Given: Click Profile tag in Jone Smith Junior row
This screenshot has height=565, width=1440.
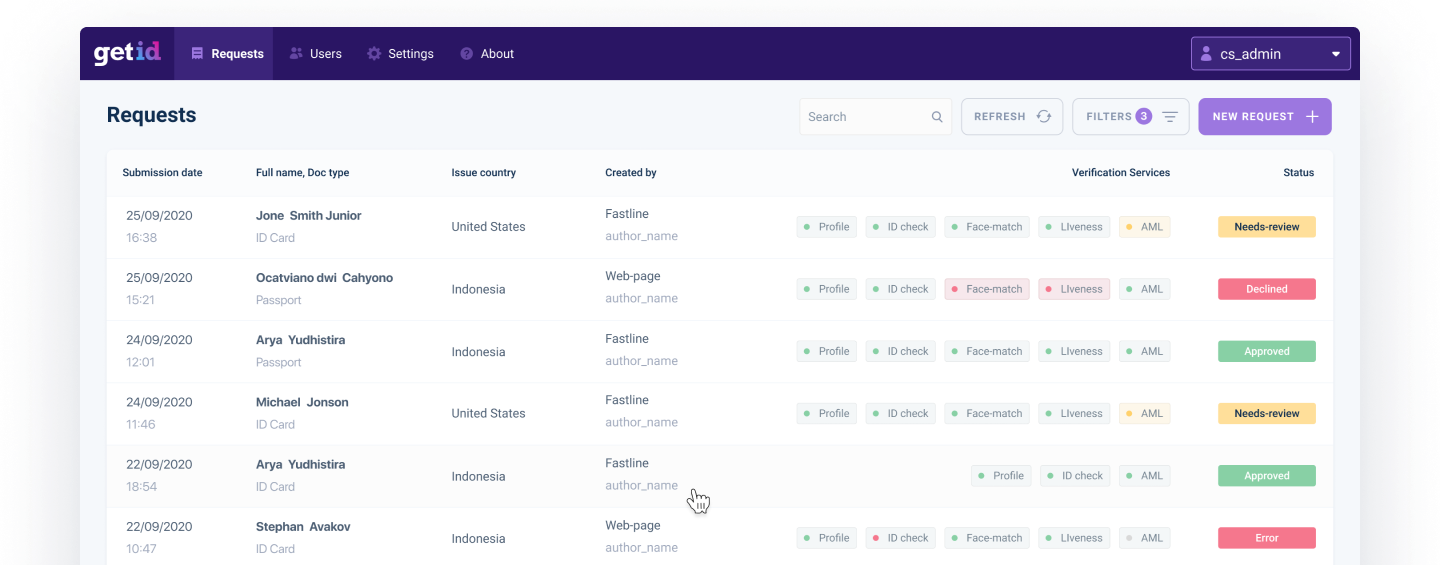Looking at the screenshot, I should tap(826, 227).
